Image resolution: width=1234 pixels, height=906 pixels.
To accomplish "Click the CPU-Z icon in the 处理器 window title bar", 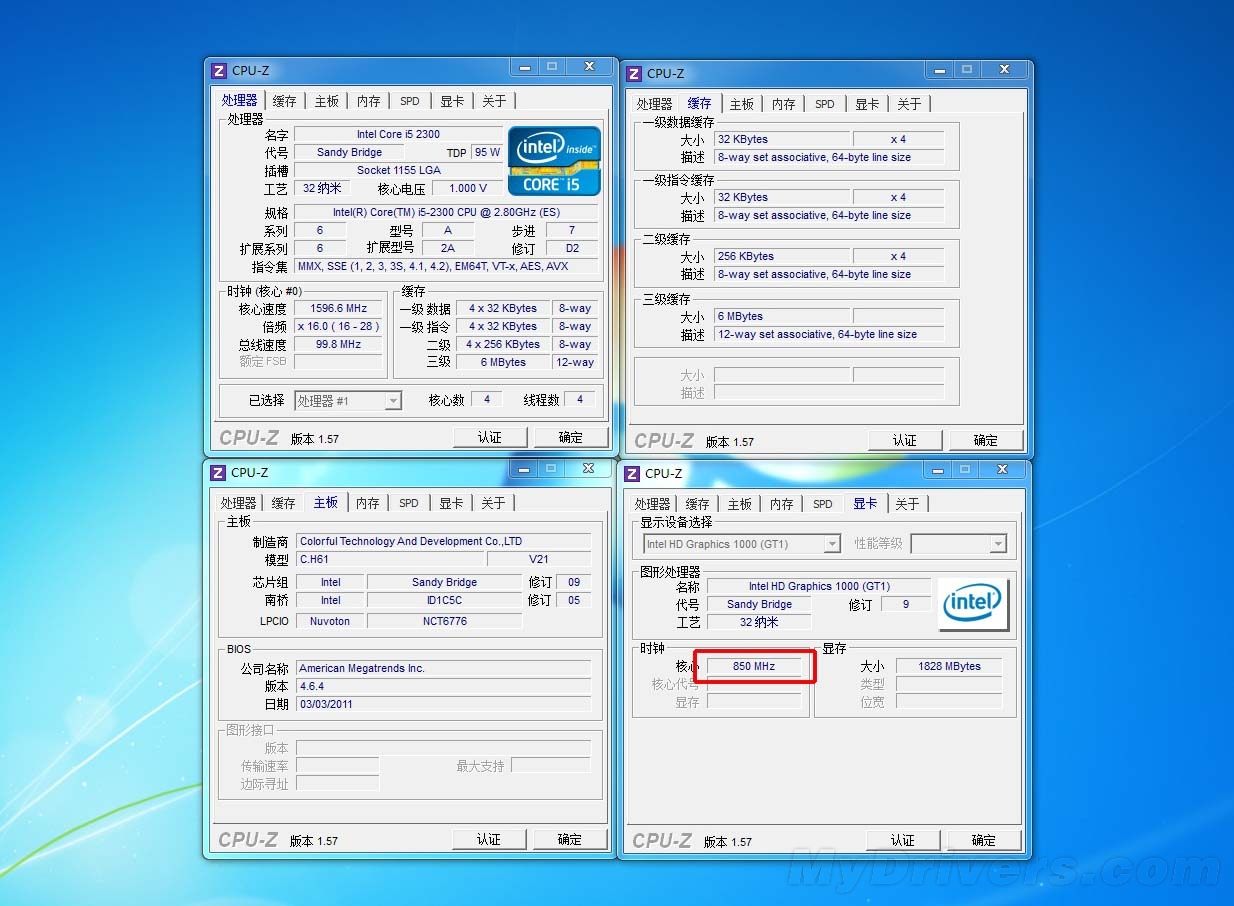I will [x=219, y=71].
